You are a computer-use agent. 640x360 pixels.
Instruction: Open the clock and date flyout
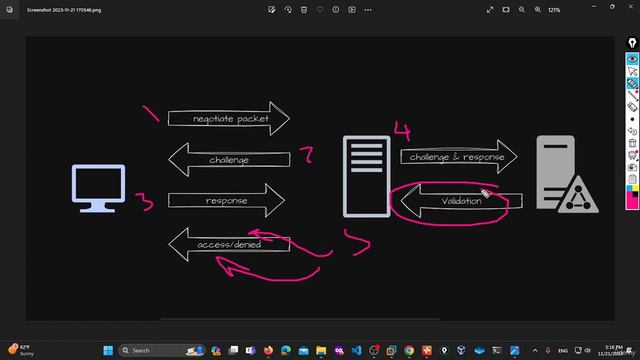610,350
